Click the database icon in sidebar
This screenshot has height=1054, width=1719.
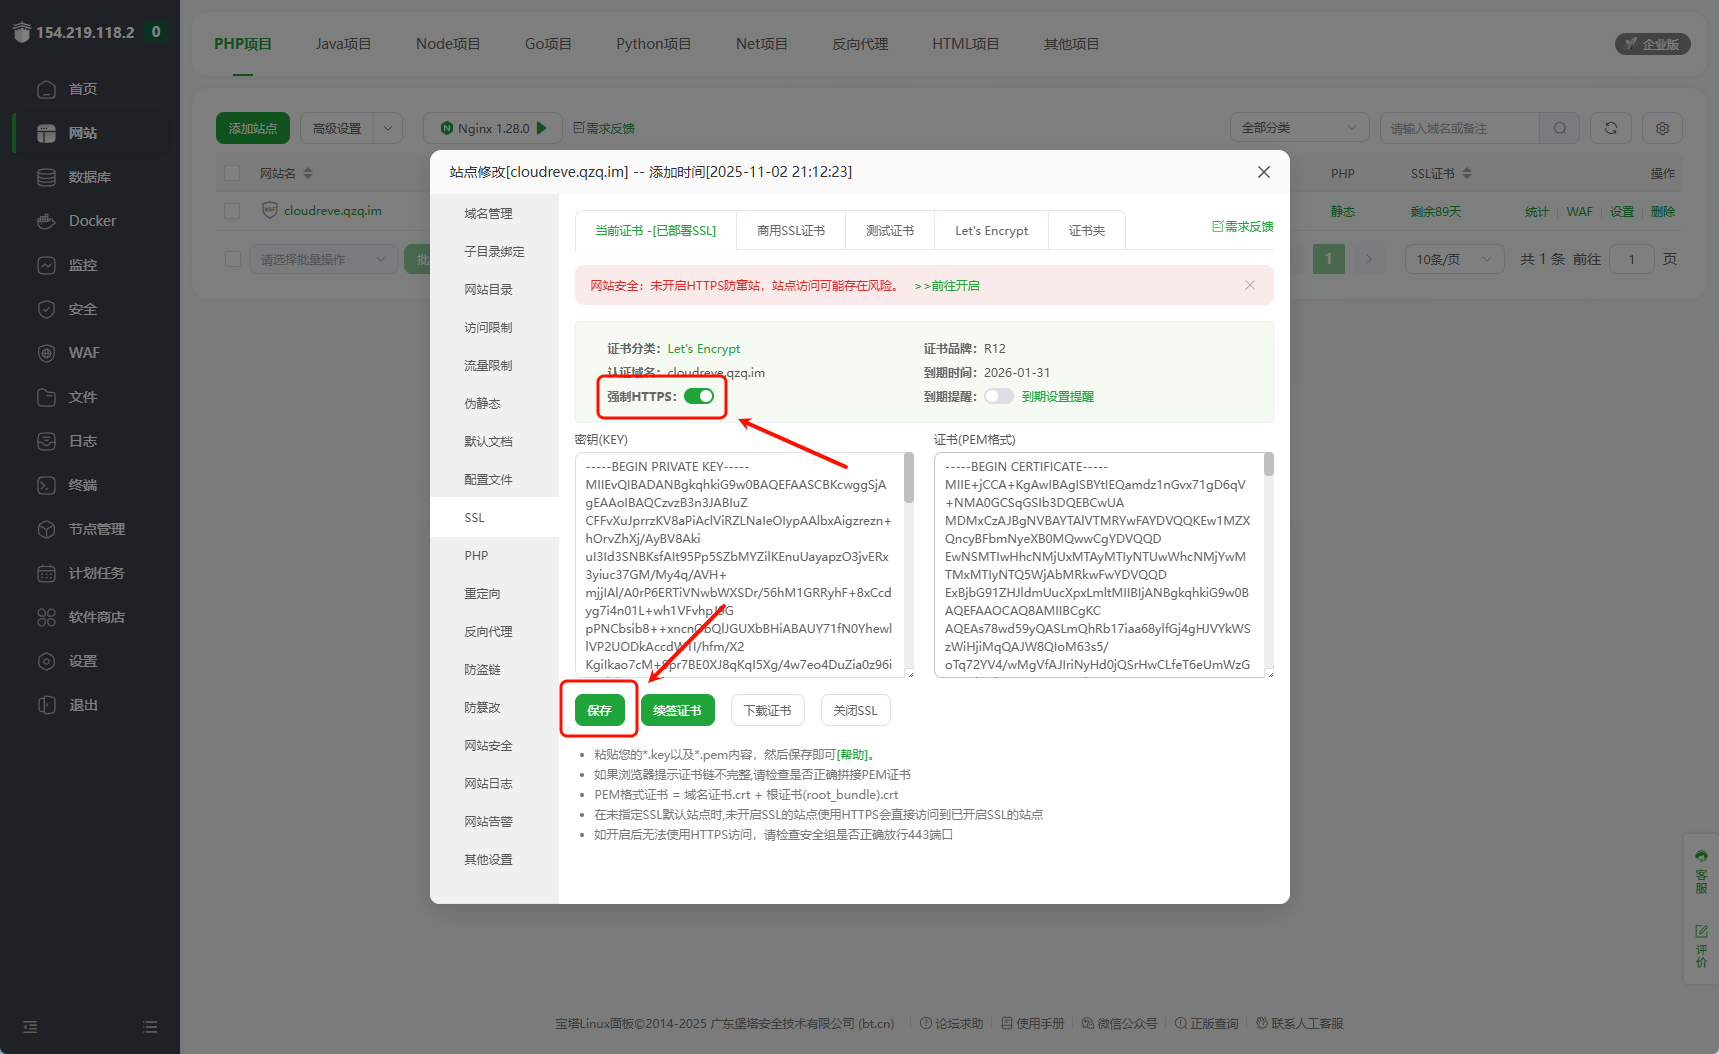(x=46, y=177)
